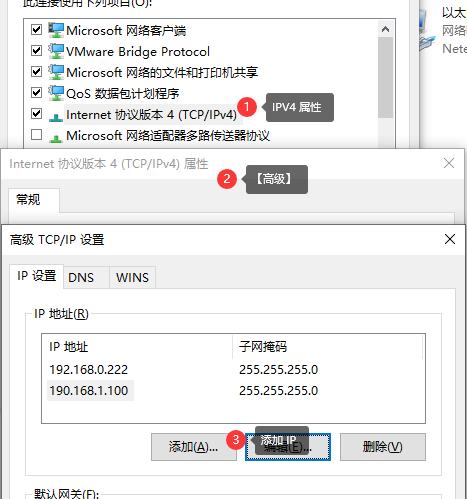The image size is (467, 499).
Task: Switch to the IP 设置 tab
Action: click(x=36, y=276)
